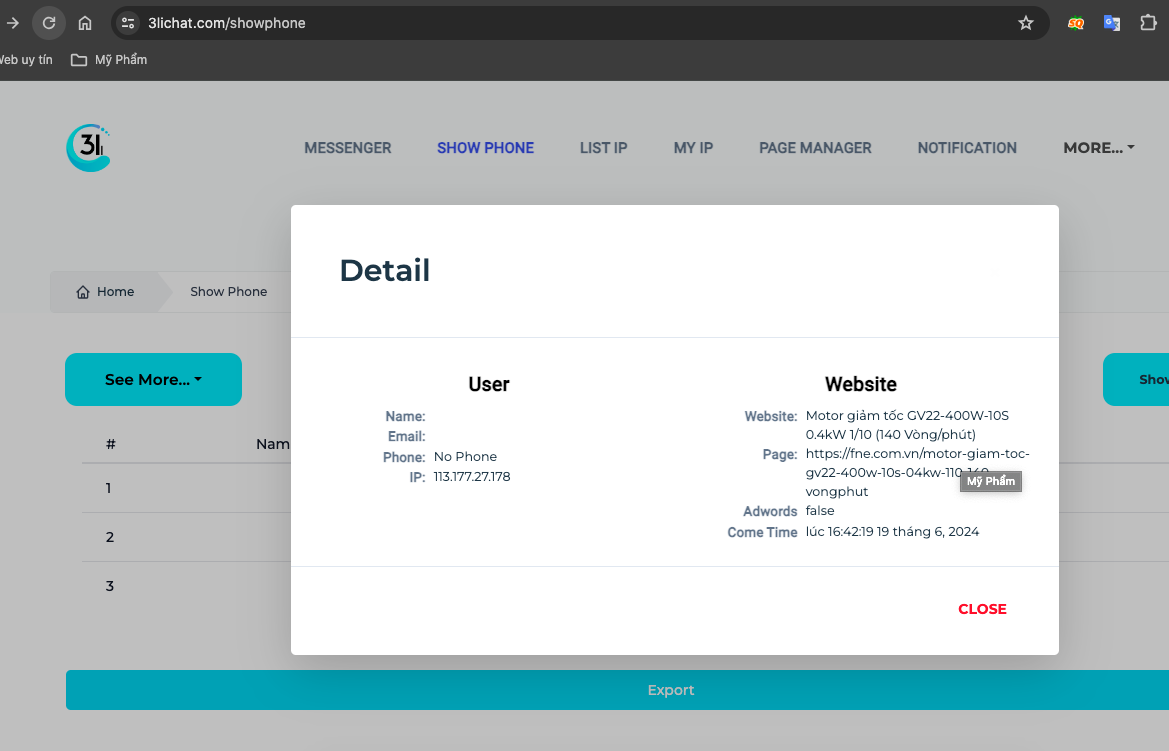The height and width of the screenshot is (751, 1169).
Task: Open the Mỹ Phẩm bookmarks folder
Action: (x=109, y=60)
